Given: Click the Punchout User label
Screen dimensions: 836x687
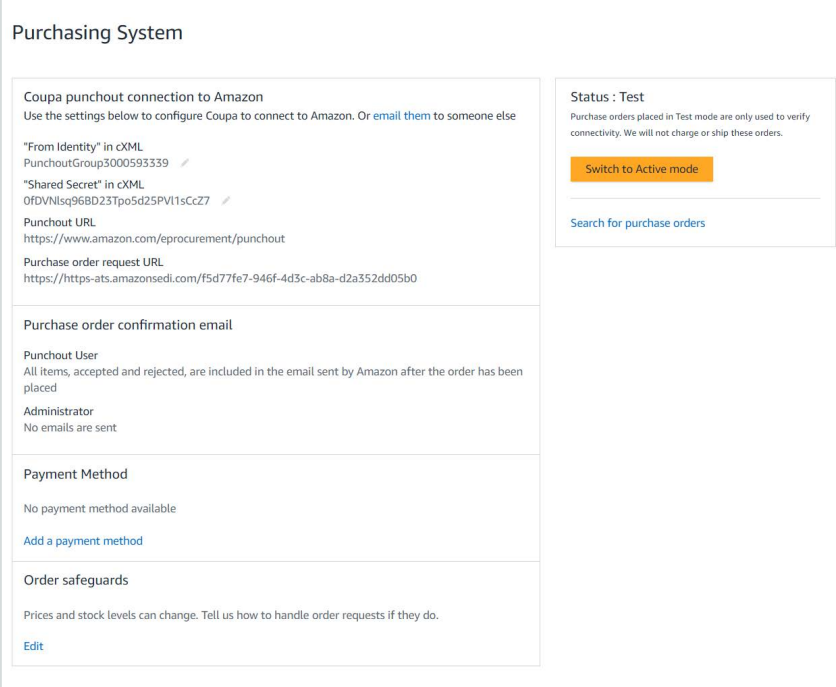Looking at the screenshot, I should pyautogui.click(x=60, y=355).
